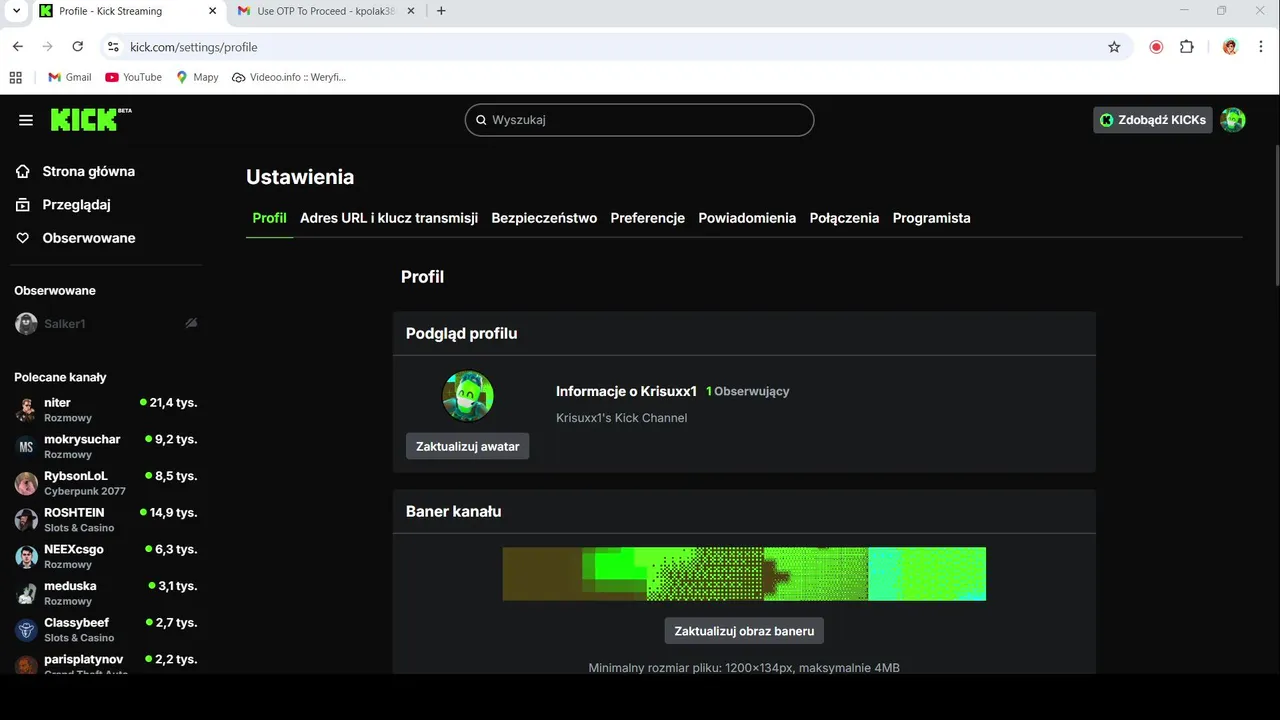Bookmark this page with star icon
This screenshot has width=1280, height=720.
[1114, 47]
